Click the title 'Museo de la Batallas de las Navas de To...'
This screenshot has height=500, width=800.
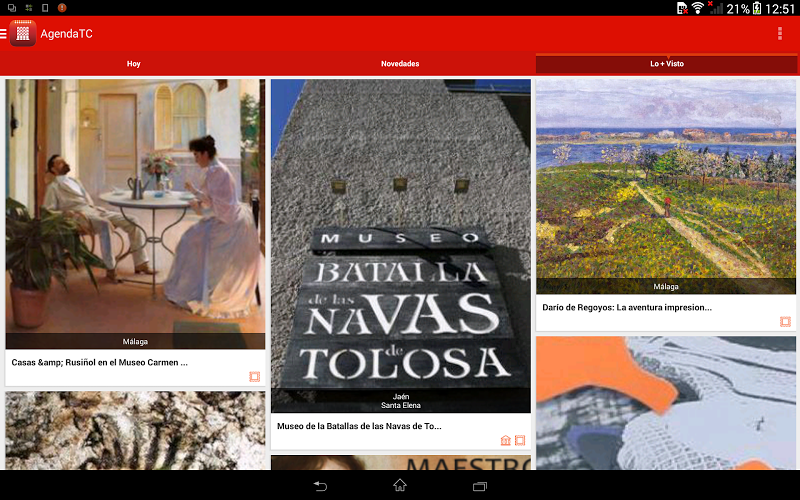[x=359, y=426]
